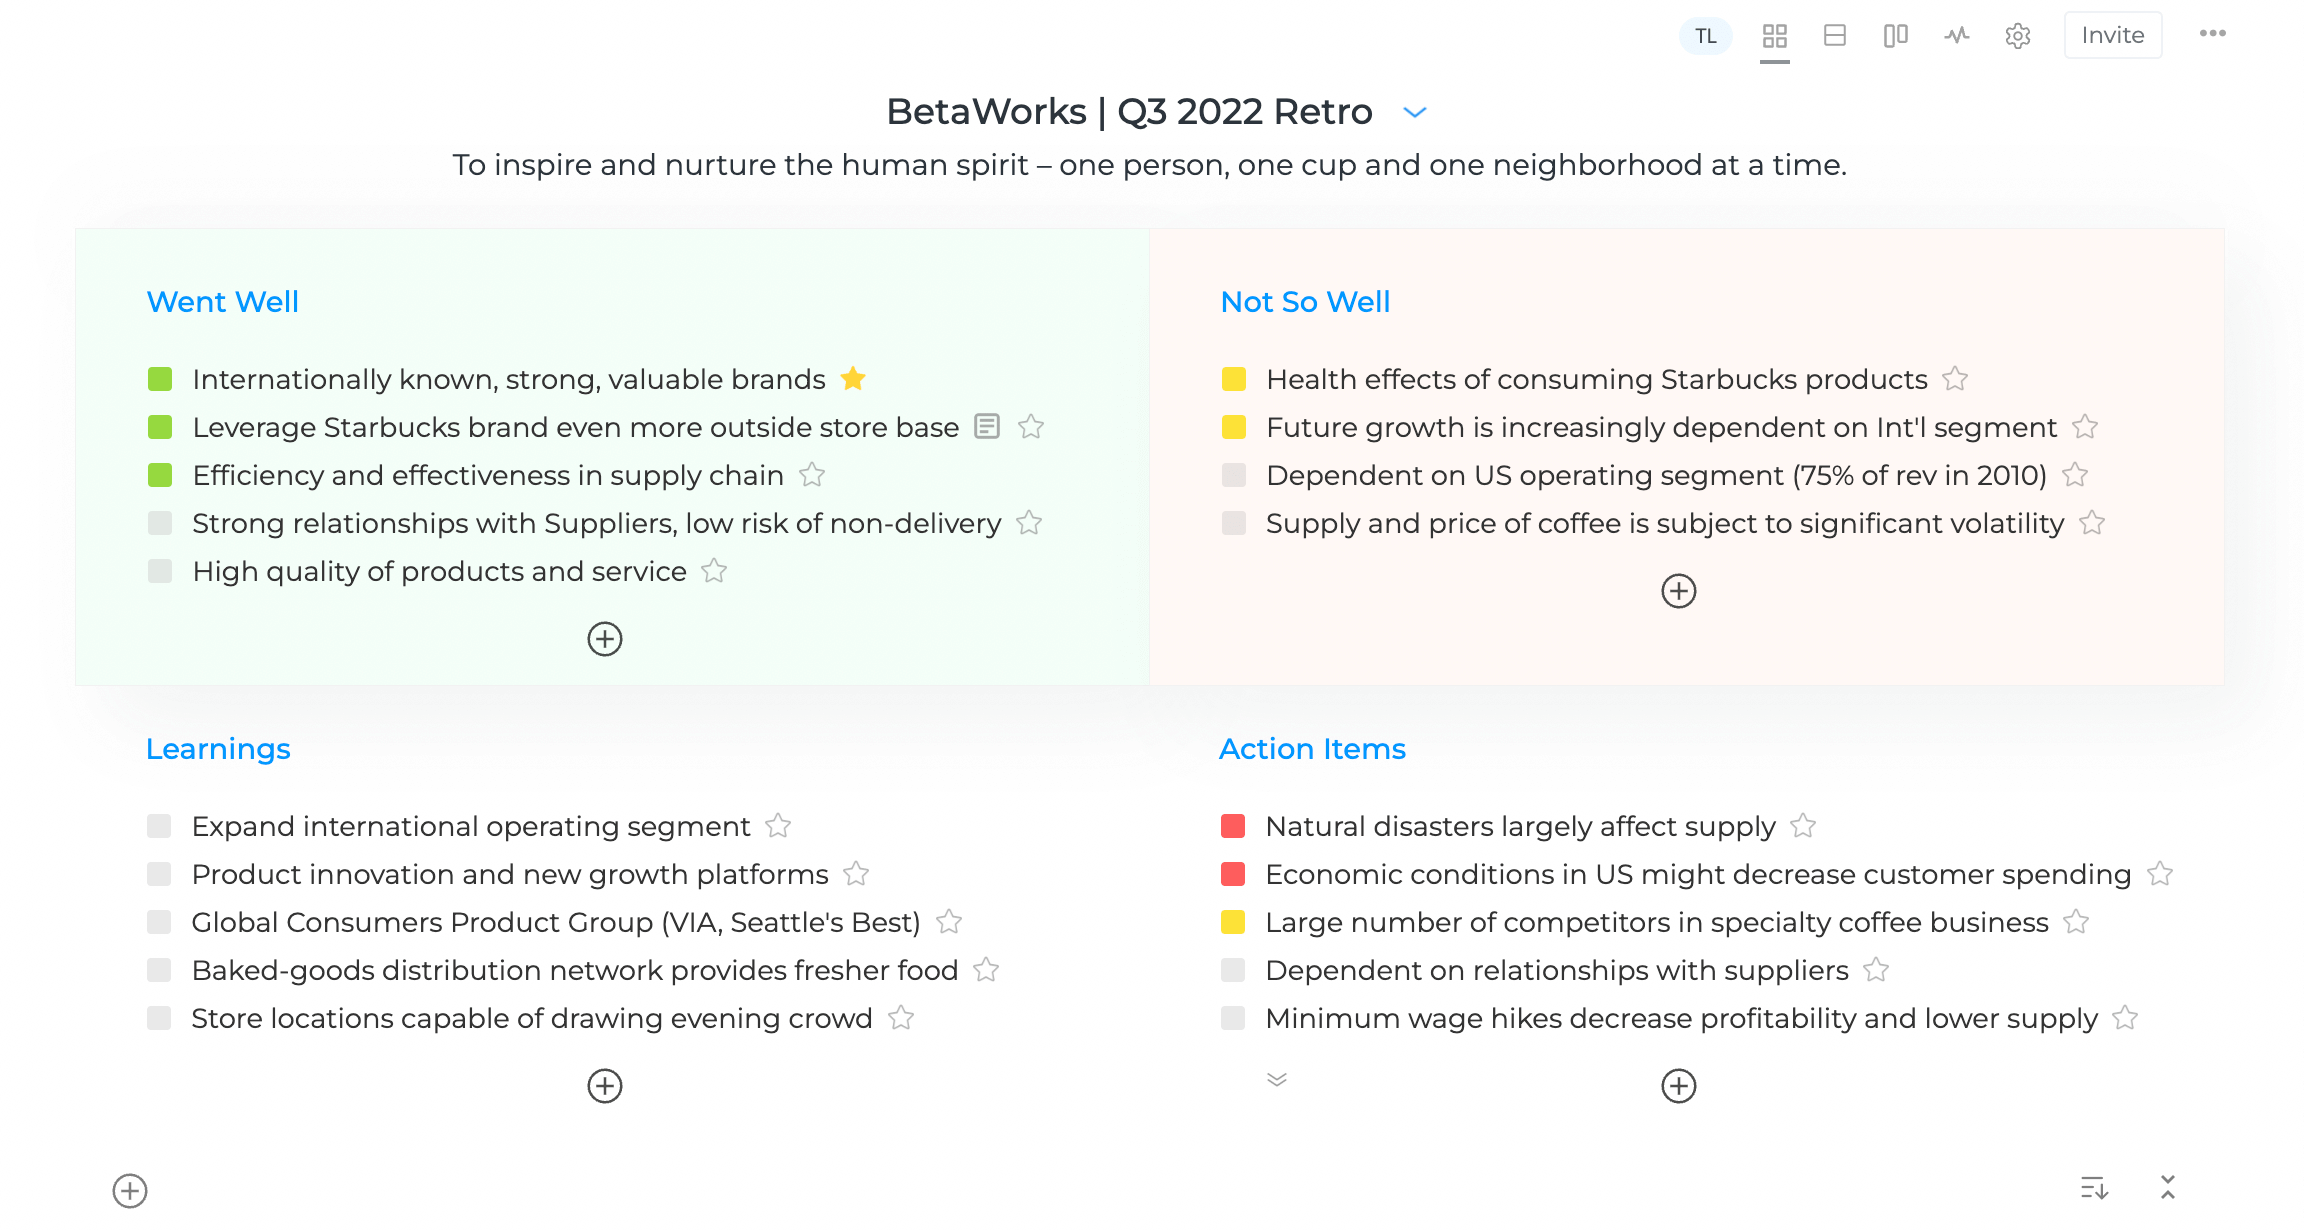Open the activity/pulse view
The height and width of the screenshot is (1230, 2304).
[1956, 35]
